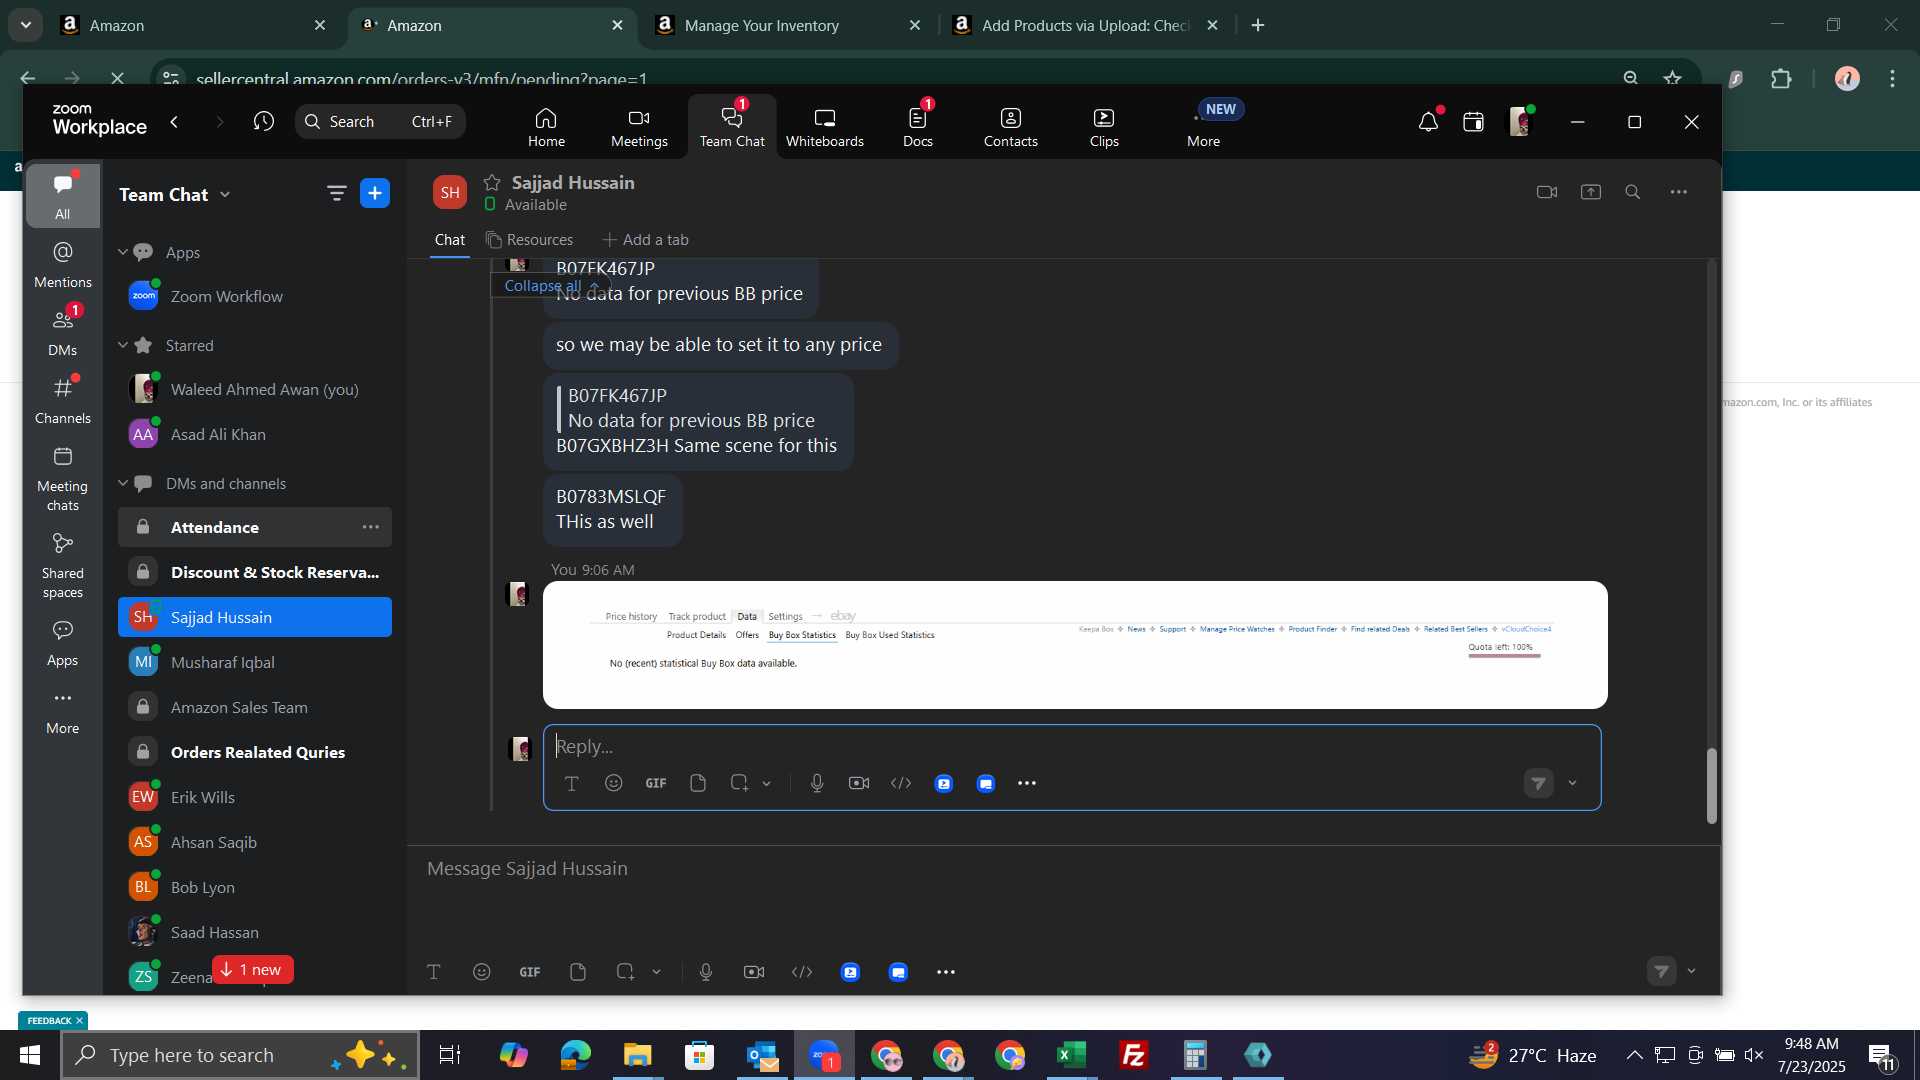Open the Clips tab
The width and height of the screenshot is (1920, 1080).
pos(1104,127)
